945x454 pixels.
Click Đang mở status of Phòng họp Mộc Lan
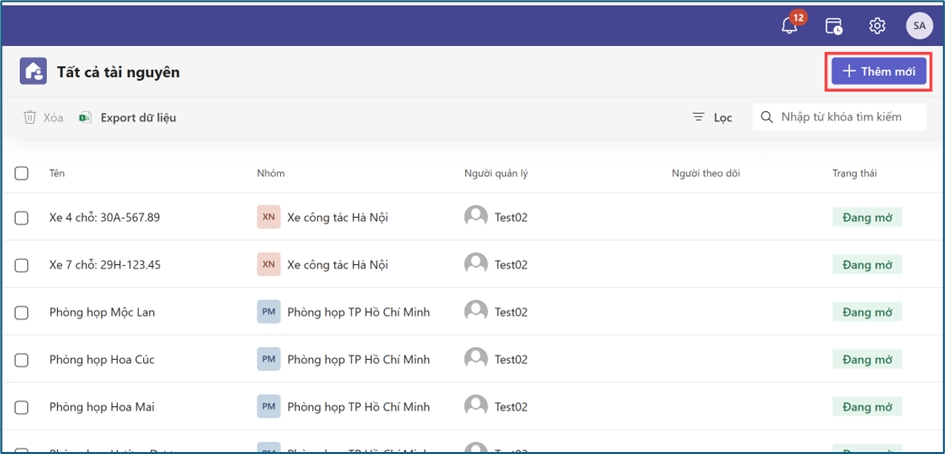866,312
